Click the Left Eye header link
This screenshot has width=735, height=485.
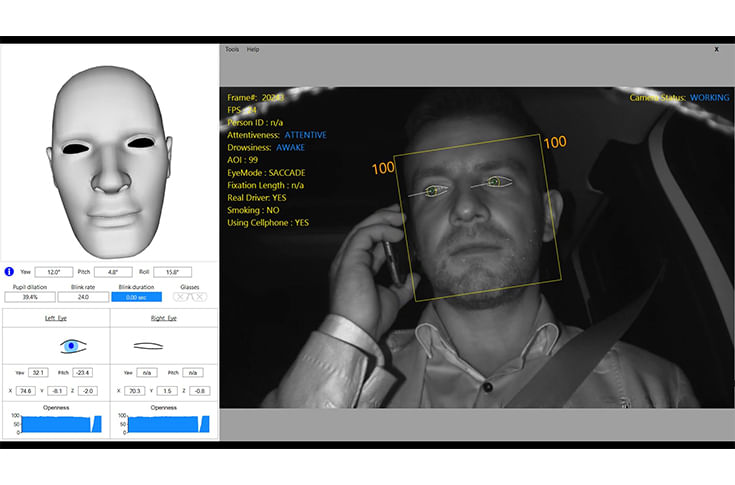[x=55, y=318]
